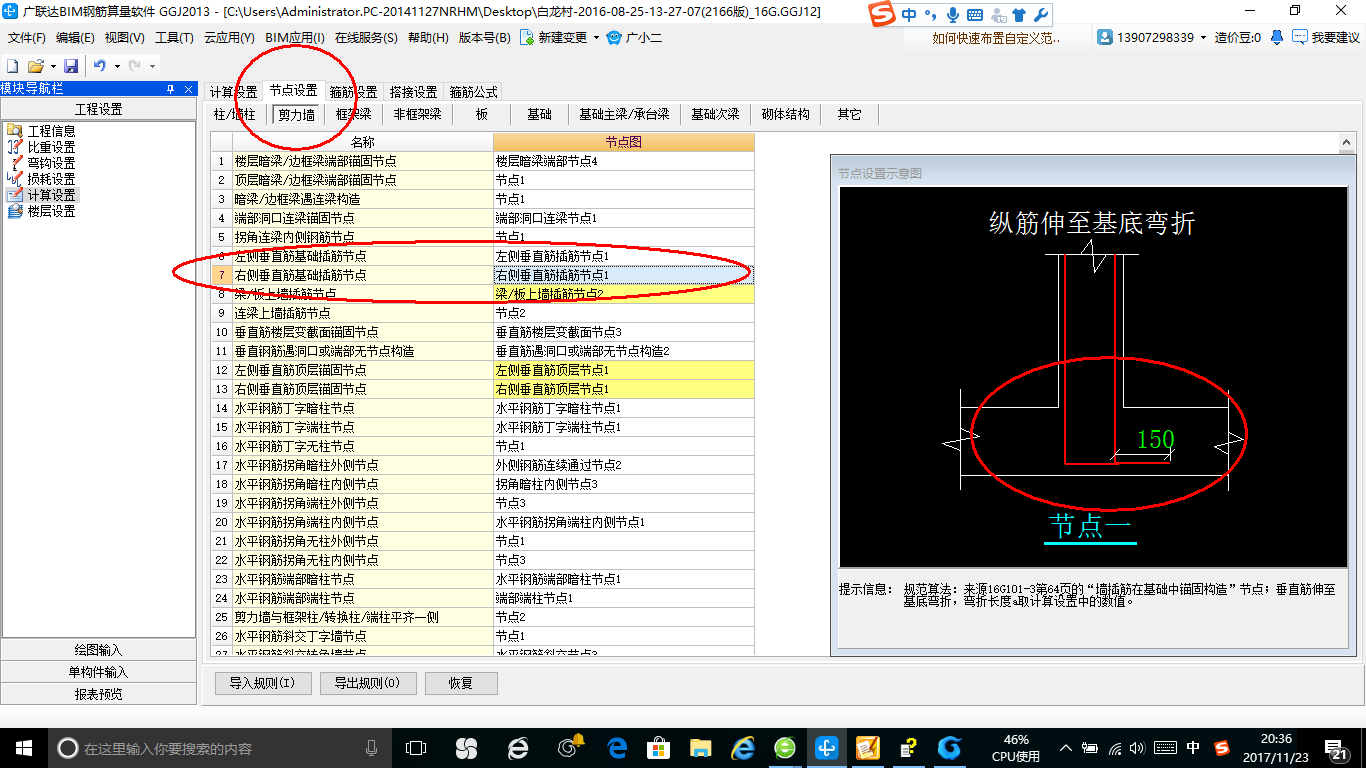Click the 恢复 button
1366x768 pixels.
(x=461, y=684)
